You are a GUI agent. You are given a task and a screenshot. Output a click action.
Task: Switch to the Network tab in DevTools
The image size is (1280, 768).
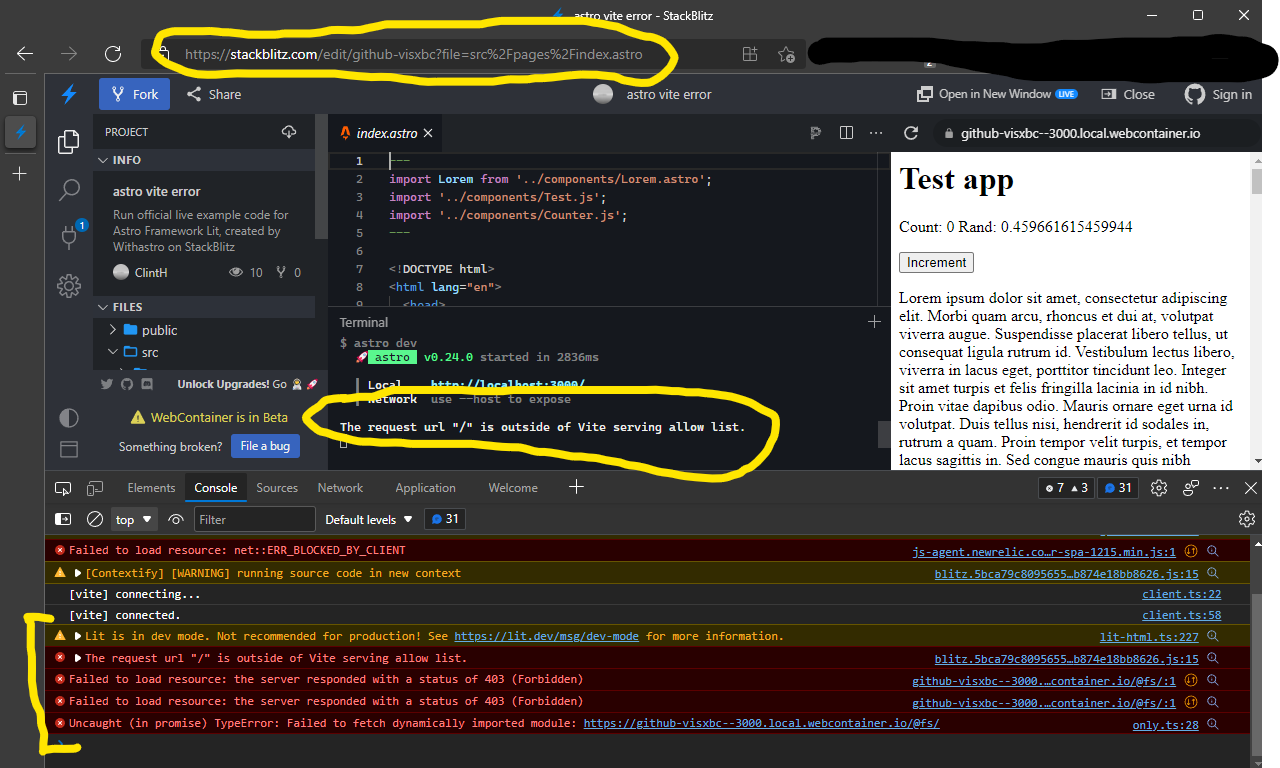coord(340,488)
